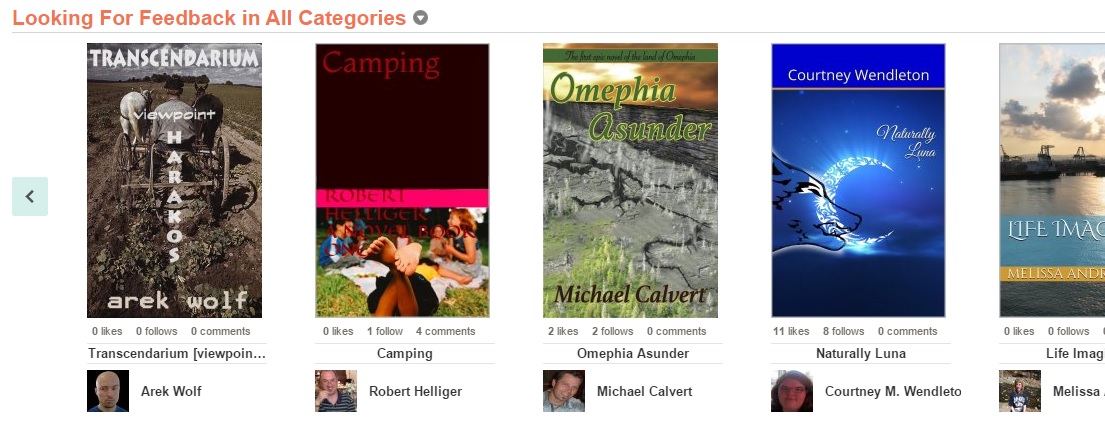Viewport: 1105px width, 444px height.
Task: Open the Omephia Asunder book cover
Action: pos(630,180)
